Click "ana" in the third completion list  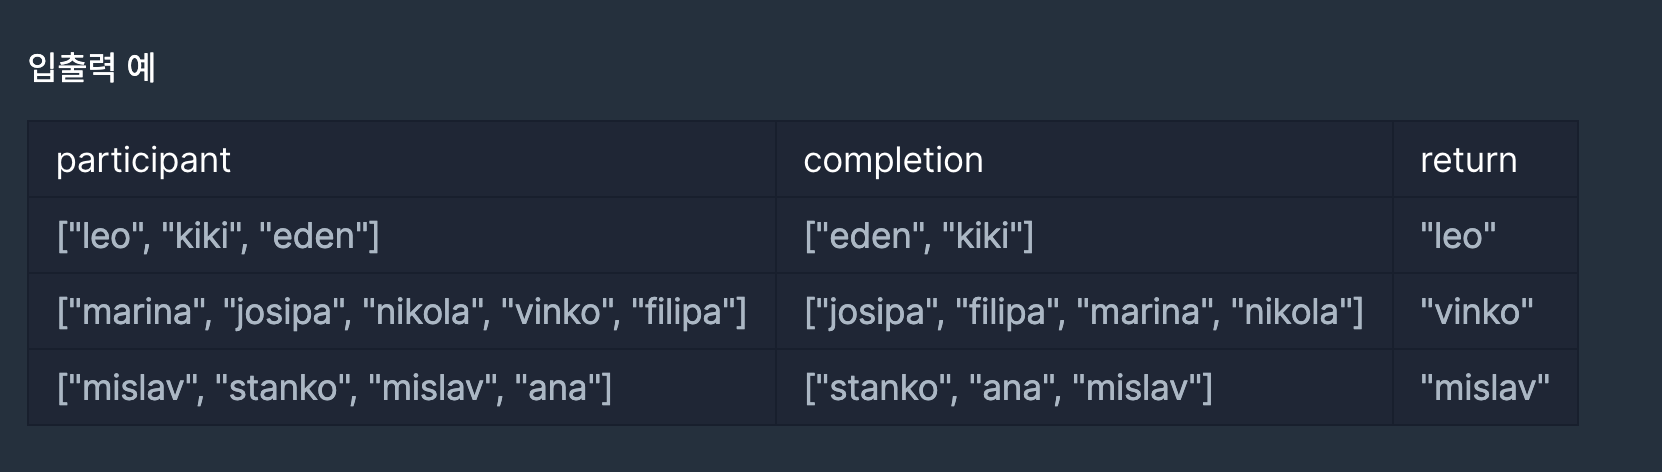click(x=1010, y=388)
